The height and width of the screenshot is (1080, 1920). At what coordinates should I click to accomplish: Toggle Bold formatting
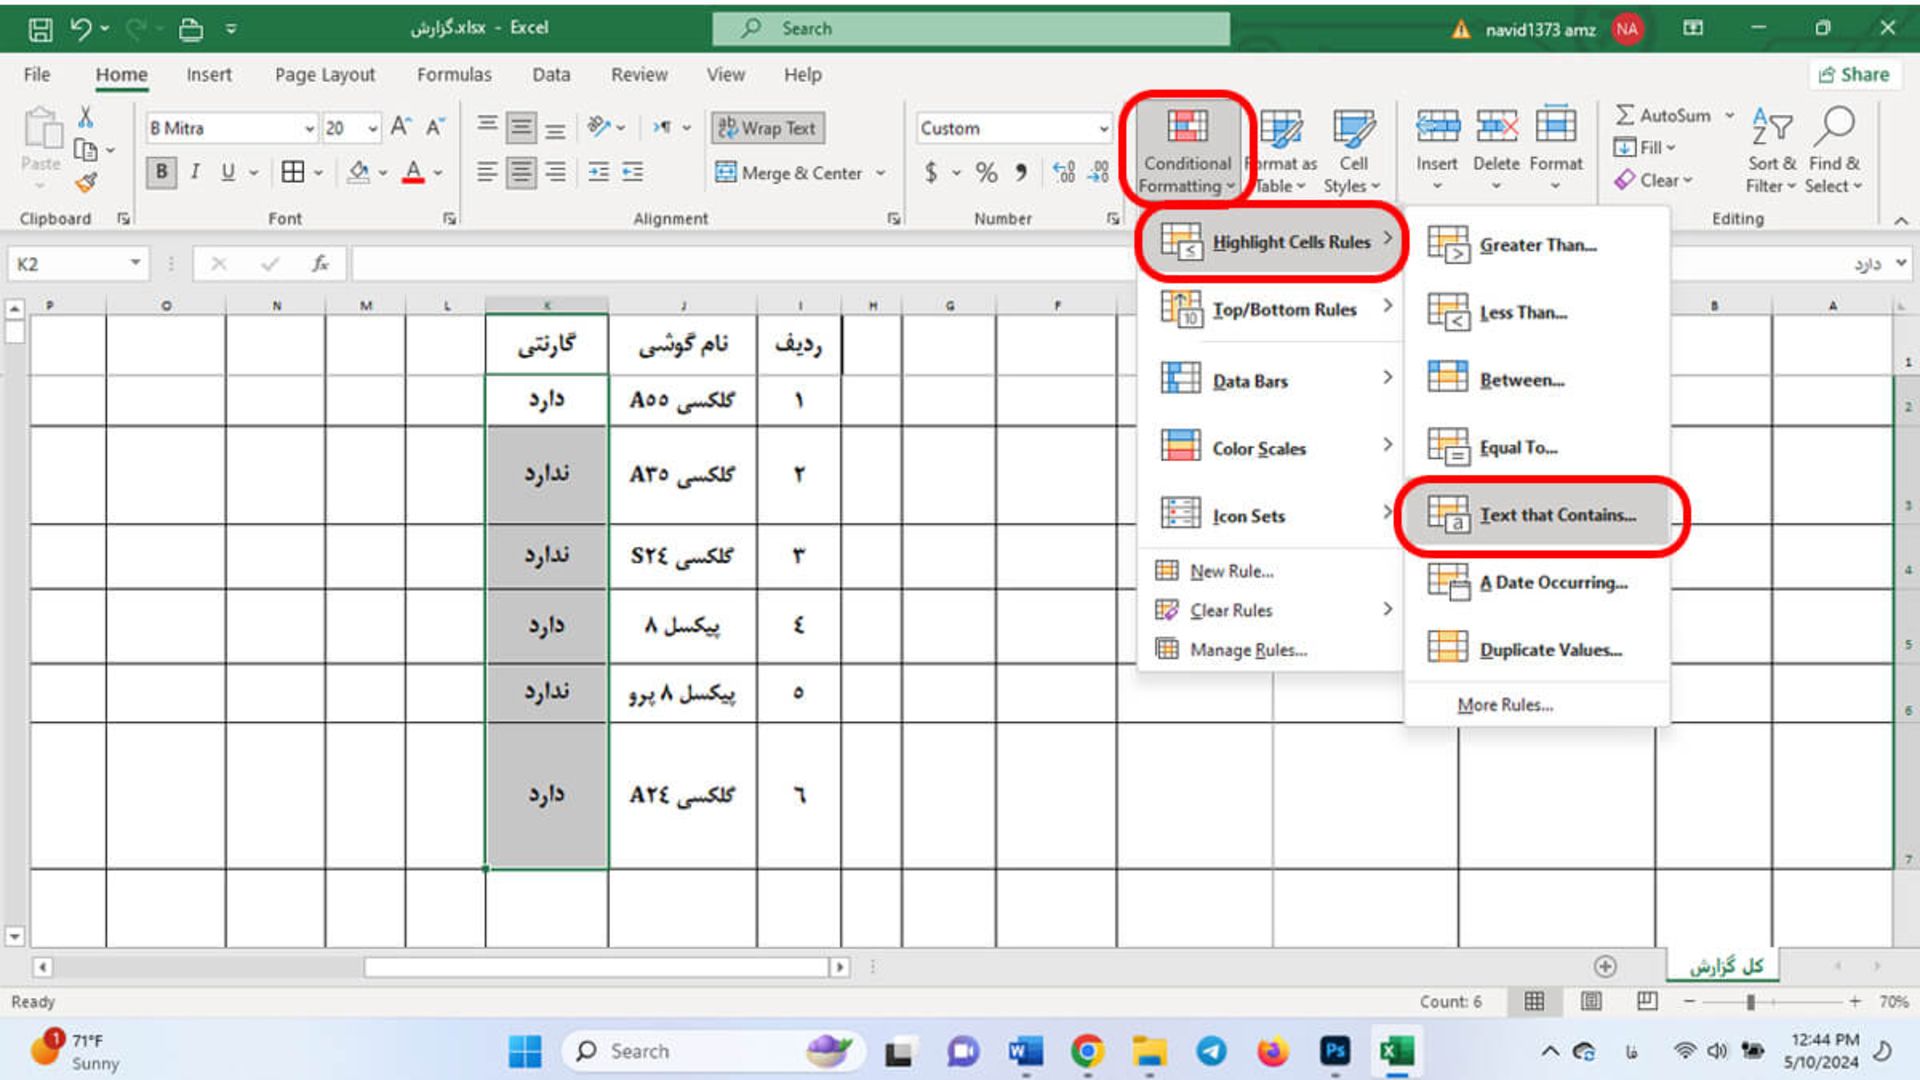click(161, 172)
